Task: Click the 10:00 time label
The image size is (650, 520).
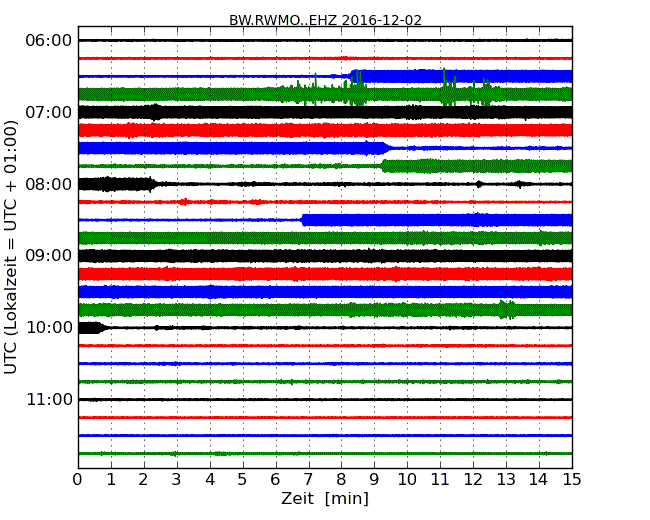Action: pyautogui.click(x=49, y=328)
